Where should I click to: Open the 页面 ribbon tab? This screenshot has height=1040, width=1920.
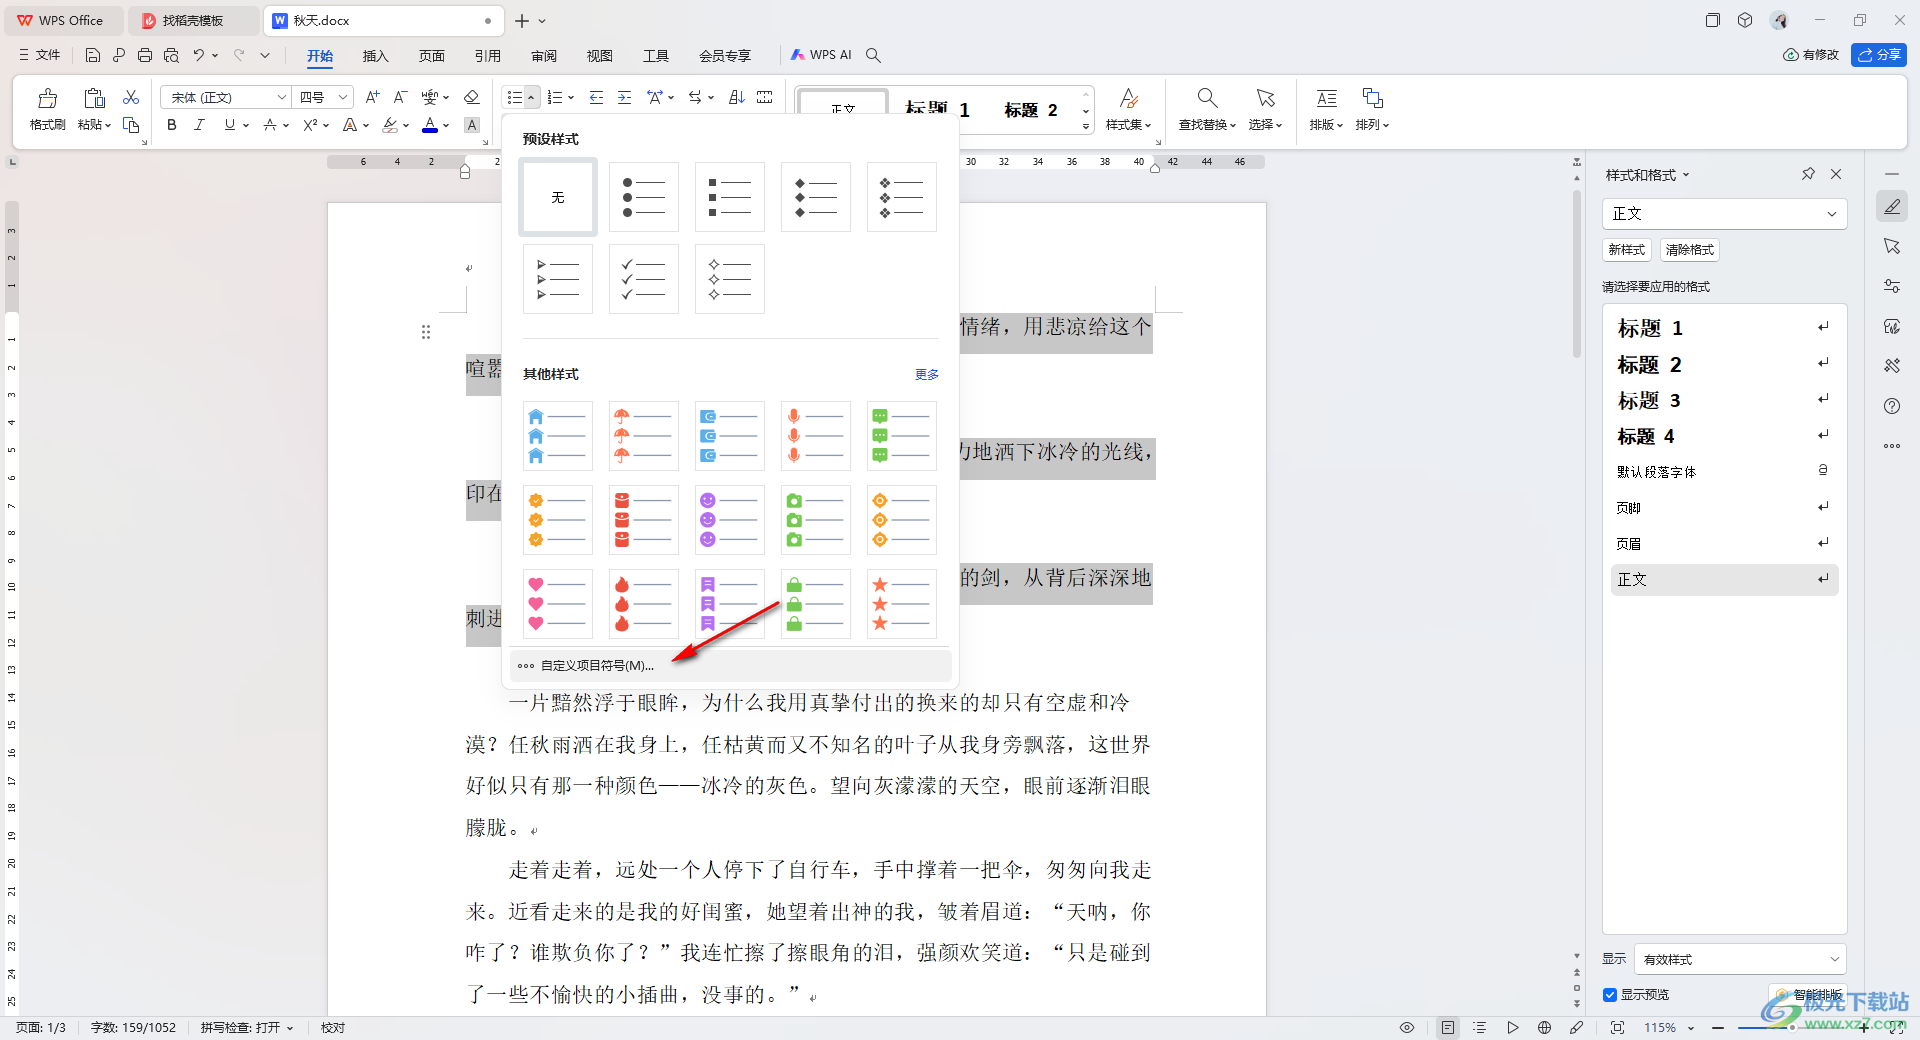[x=432, y=55]
